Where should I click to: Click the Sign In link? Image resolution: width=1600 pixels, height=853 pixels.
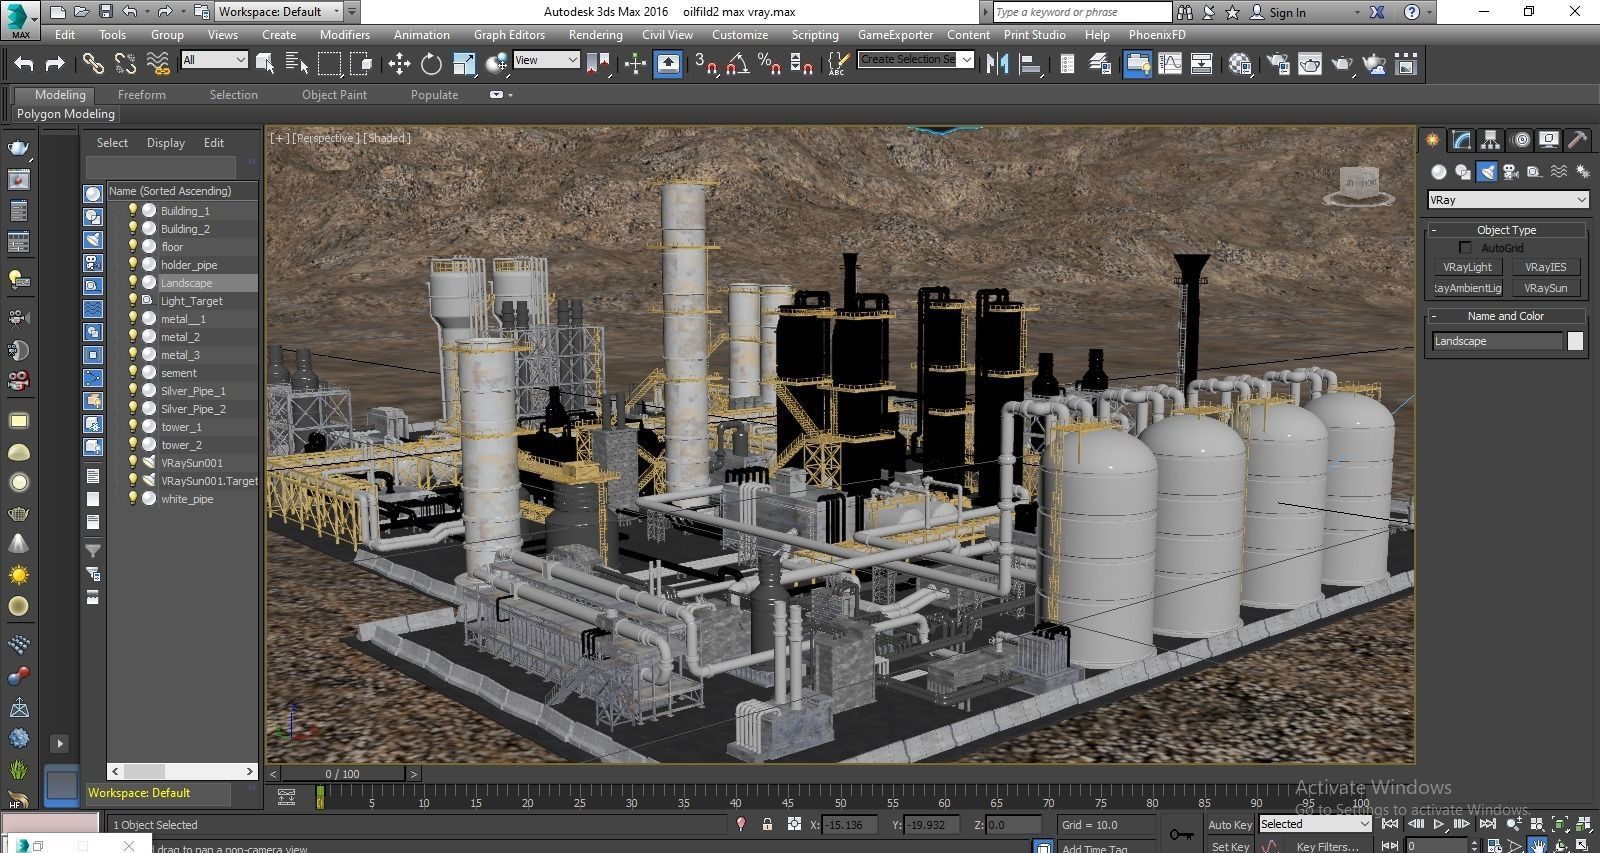pyautogui.click(x=1287, y=13)
